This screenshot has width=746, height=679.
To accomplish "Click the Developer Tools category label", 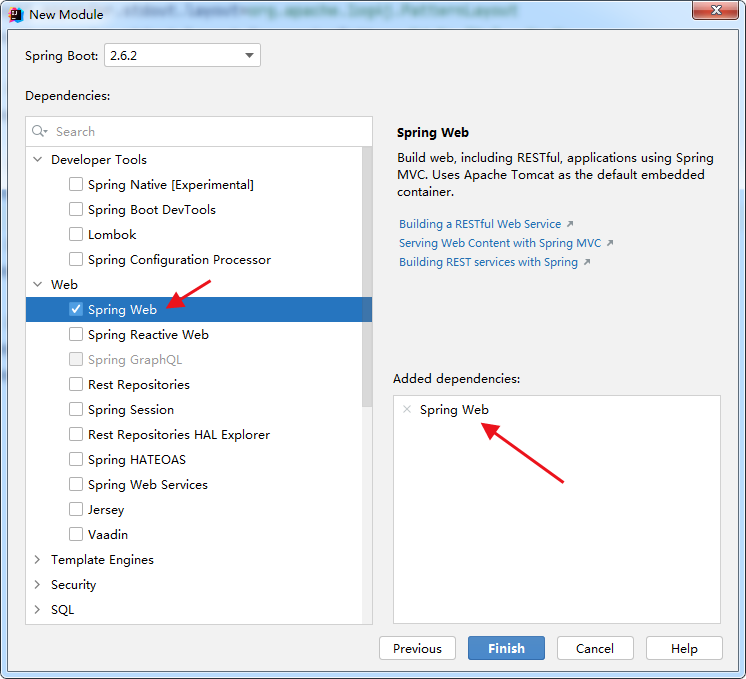I will (99, 160).
